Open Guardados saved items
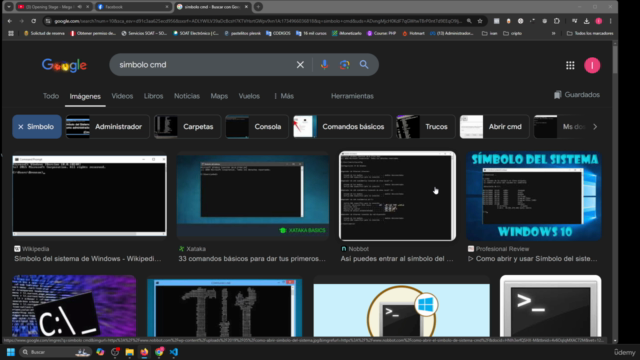The image size is (640, 360). (x=577, y=95)
